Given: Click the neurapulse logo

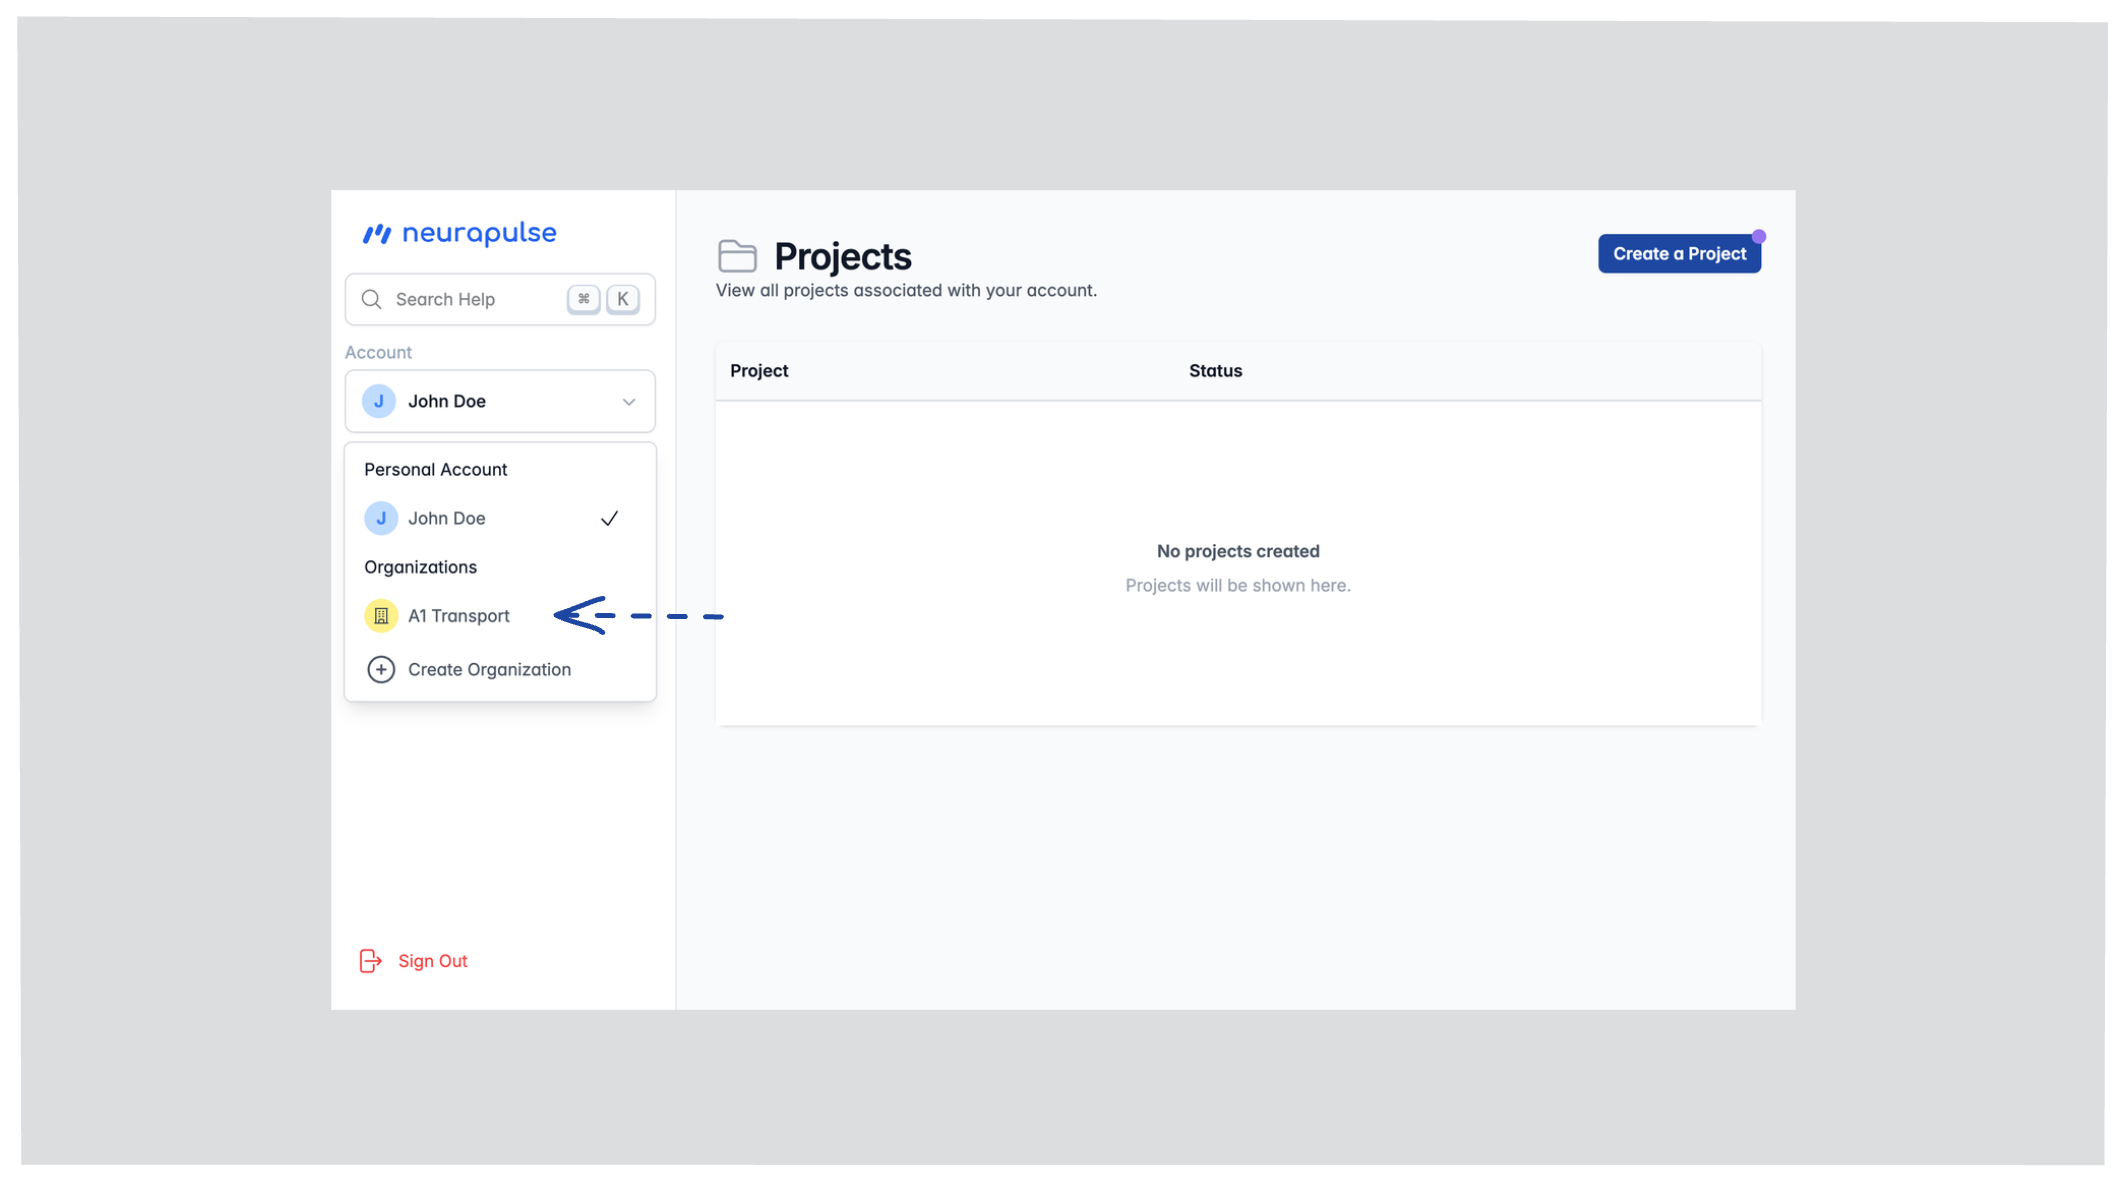Looking at the screenshot, I should [x=459, y=233].
